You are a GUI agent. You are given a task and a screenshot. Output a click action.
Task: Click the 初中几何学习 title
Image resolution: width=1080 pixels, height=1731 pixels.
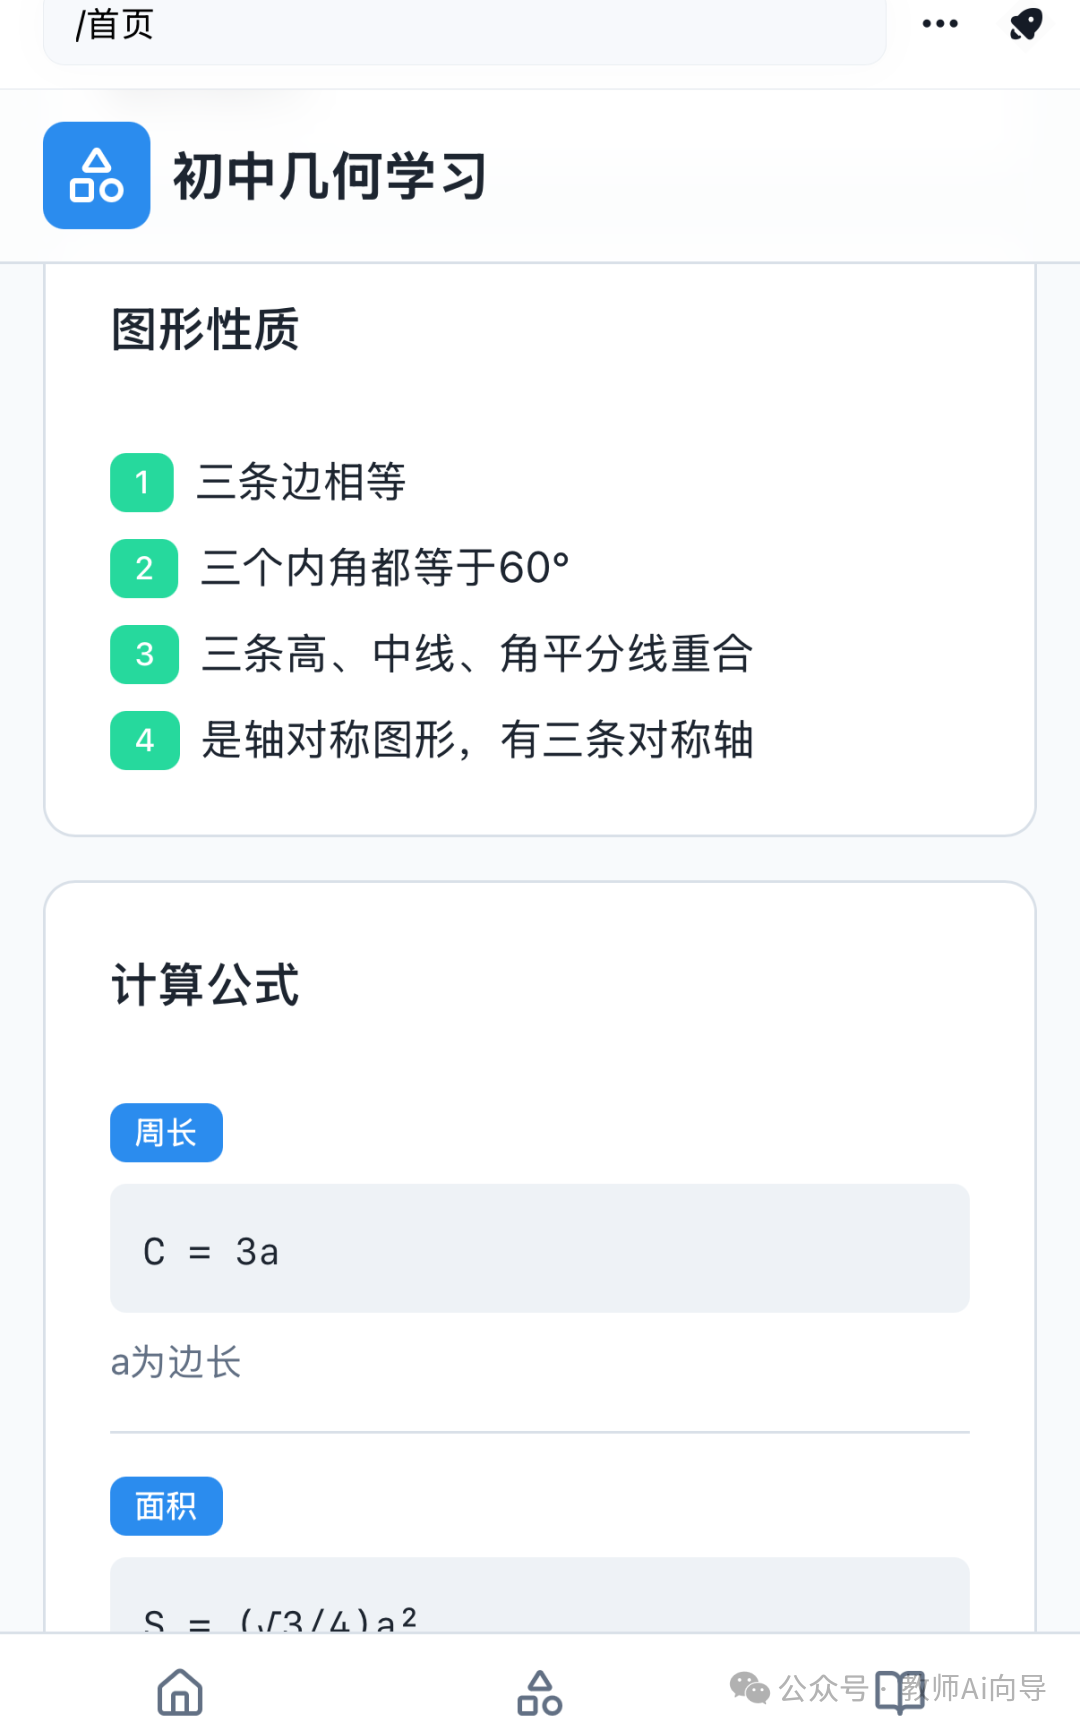click(330, 176)
